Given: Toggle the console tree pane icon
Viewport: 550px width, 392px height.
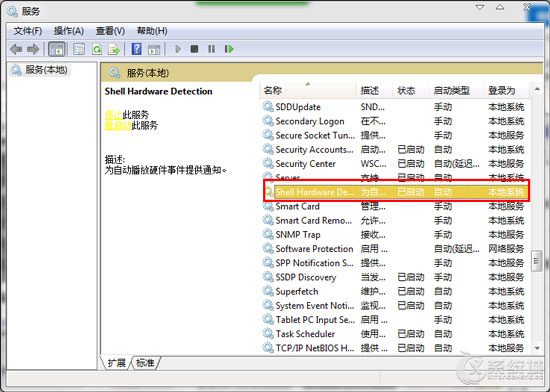Looking at the screenshot, I should [x=56, y=49].
